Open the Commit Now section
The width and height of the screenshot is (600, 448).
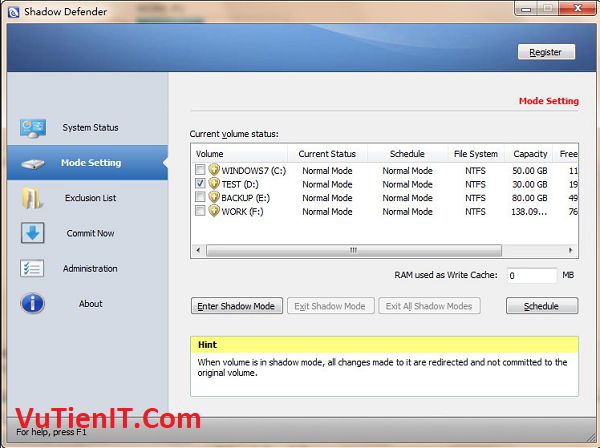tap(87, 233)
